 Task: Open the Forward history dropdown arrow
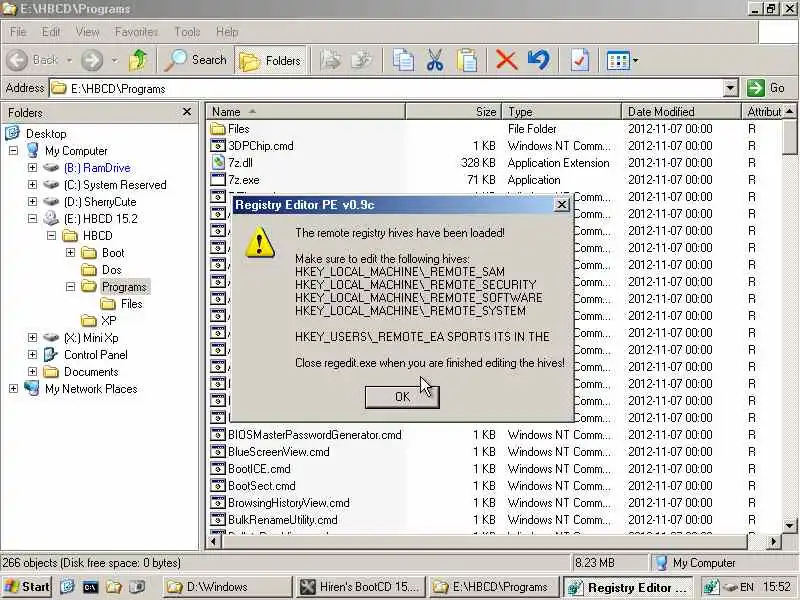pyautogui.click(x=114, y=61)
